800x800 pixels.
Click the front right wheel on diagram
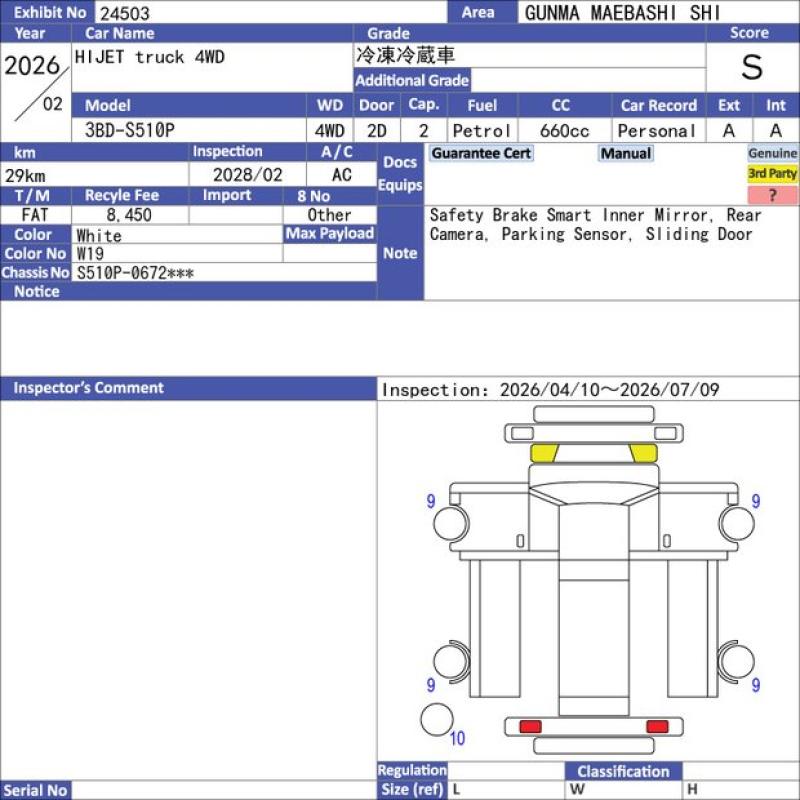point(737,523)
